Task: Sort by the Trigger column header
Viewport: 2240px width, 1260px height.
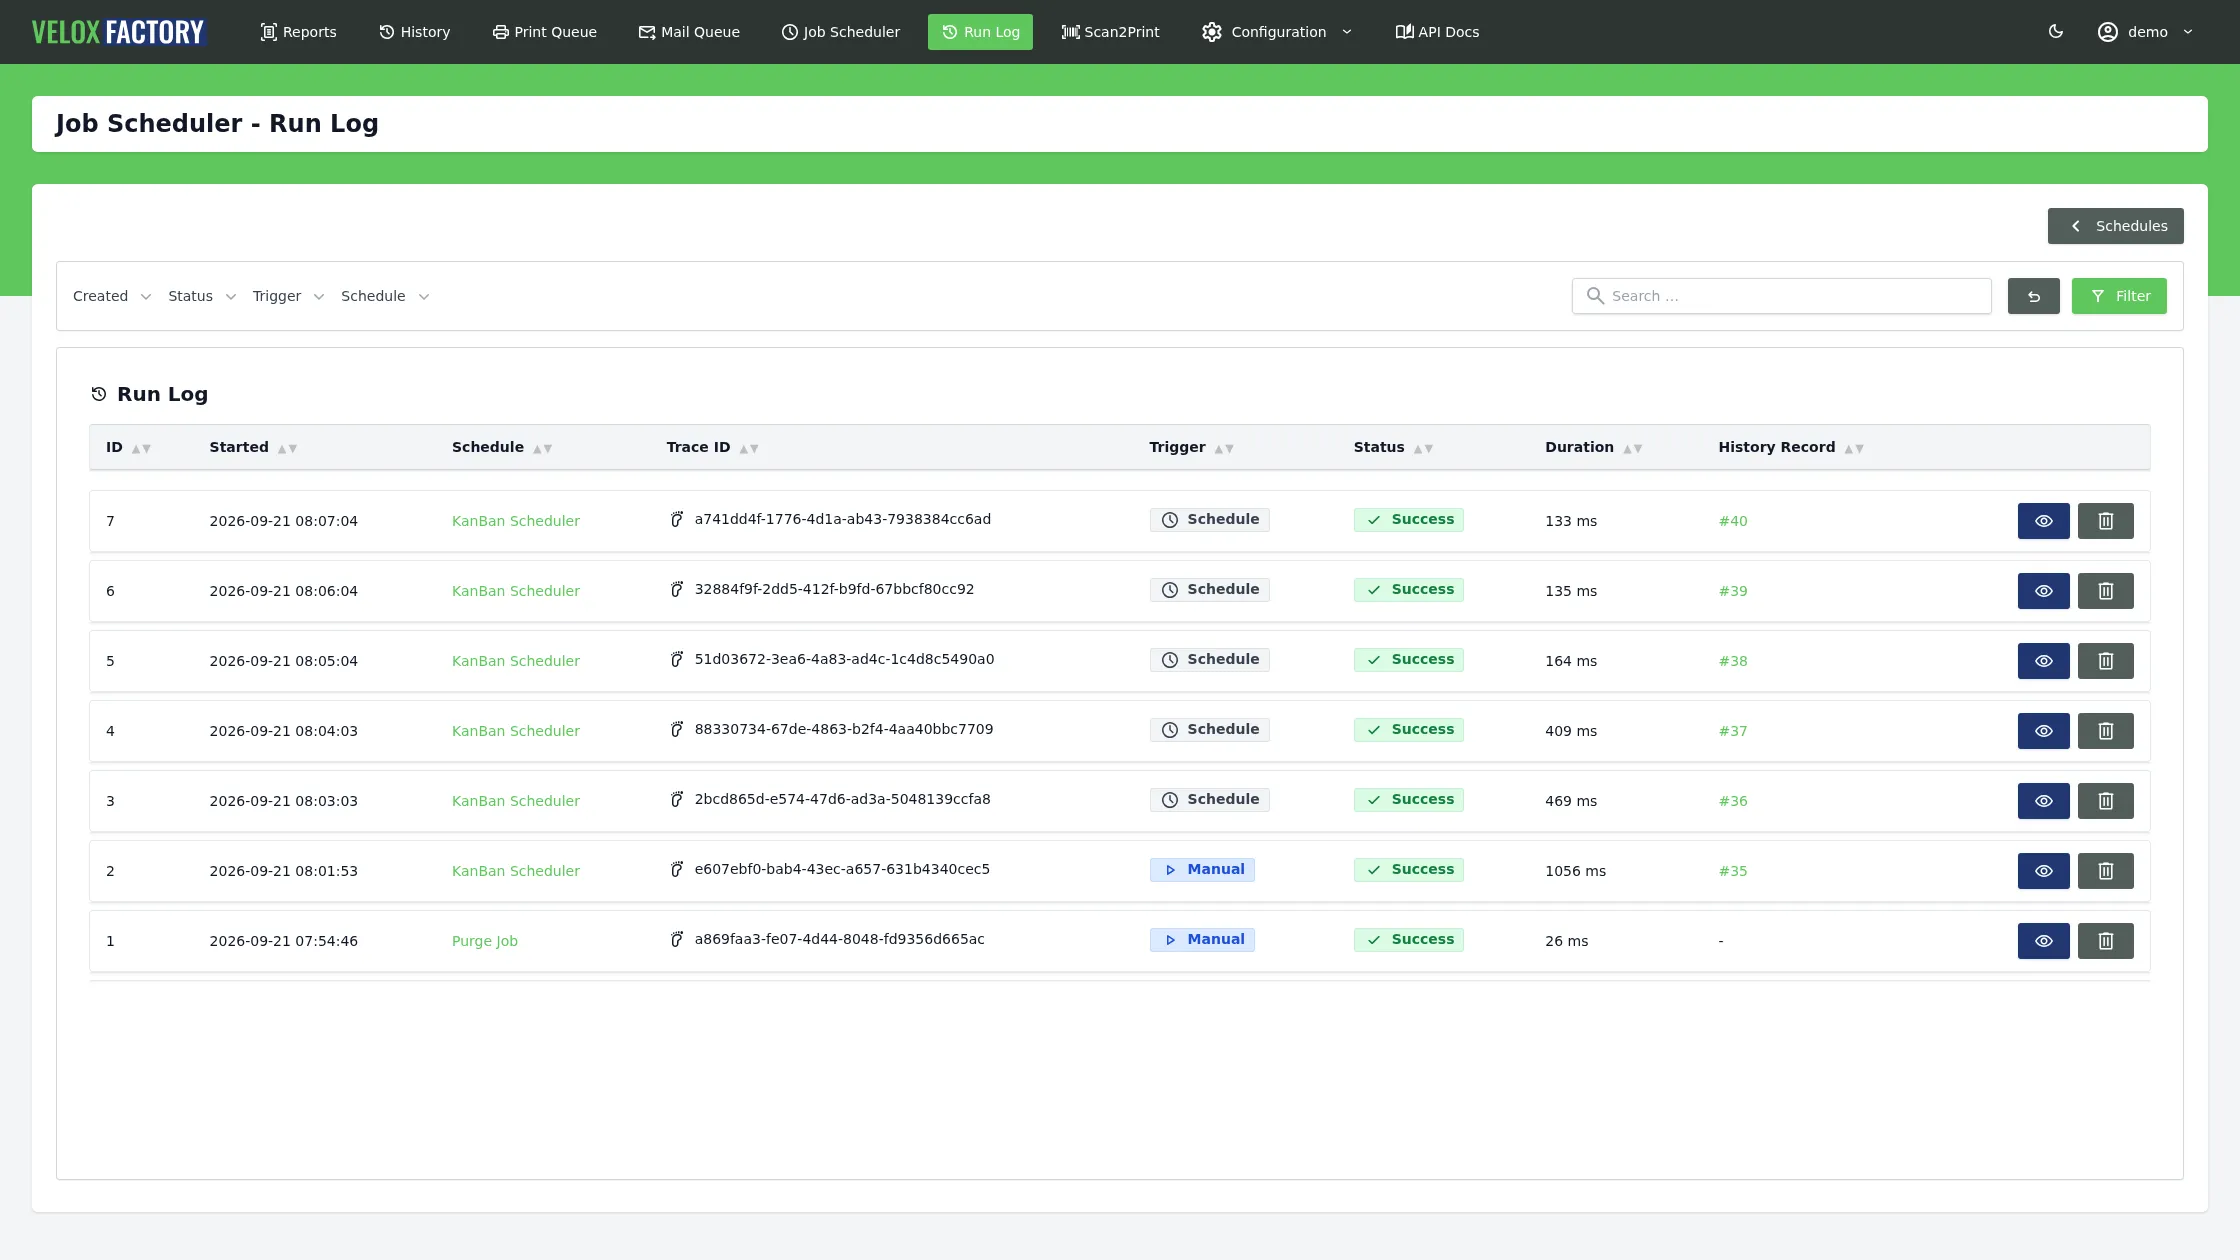Action: [x=1191, y=447]
